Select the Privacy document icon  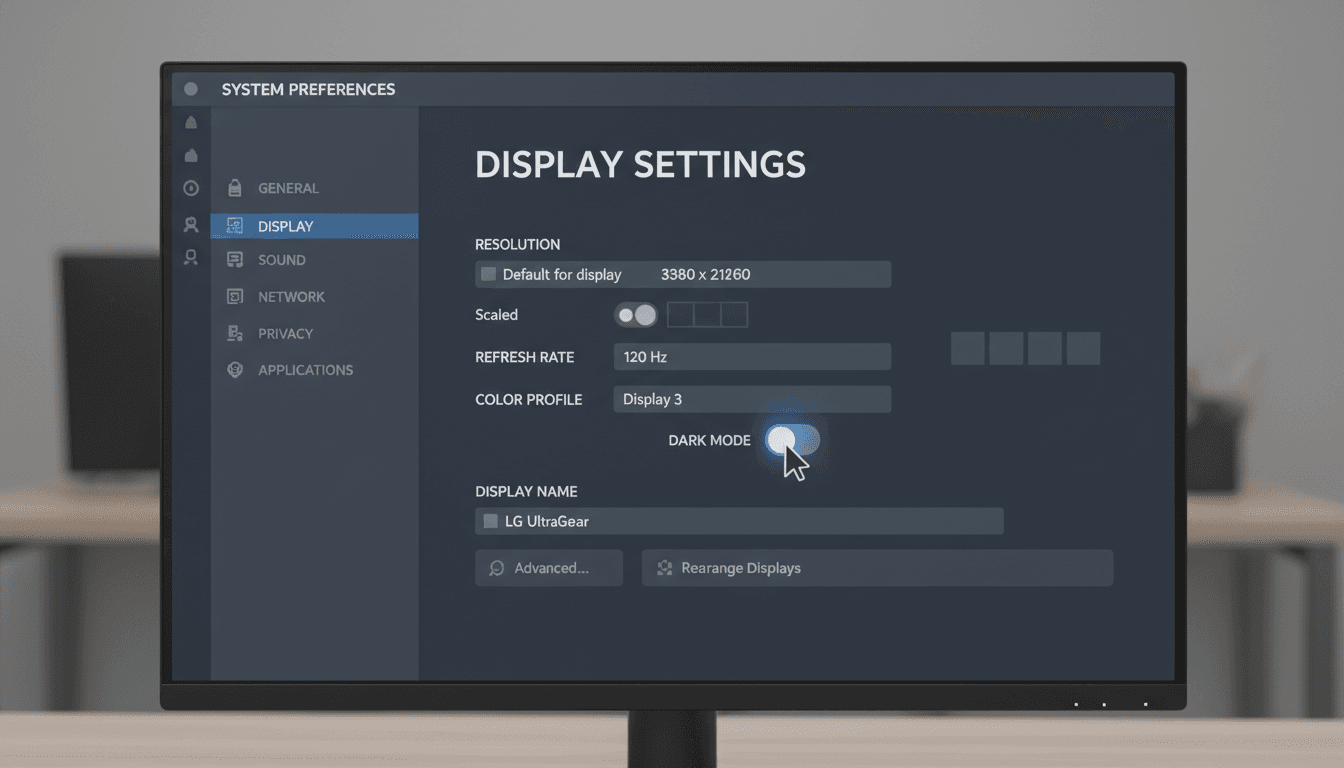pyautogui.click(x=234, y=333)
